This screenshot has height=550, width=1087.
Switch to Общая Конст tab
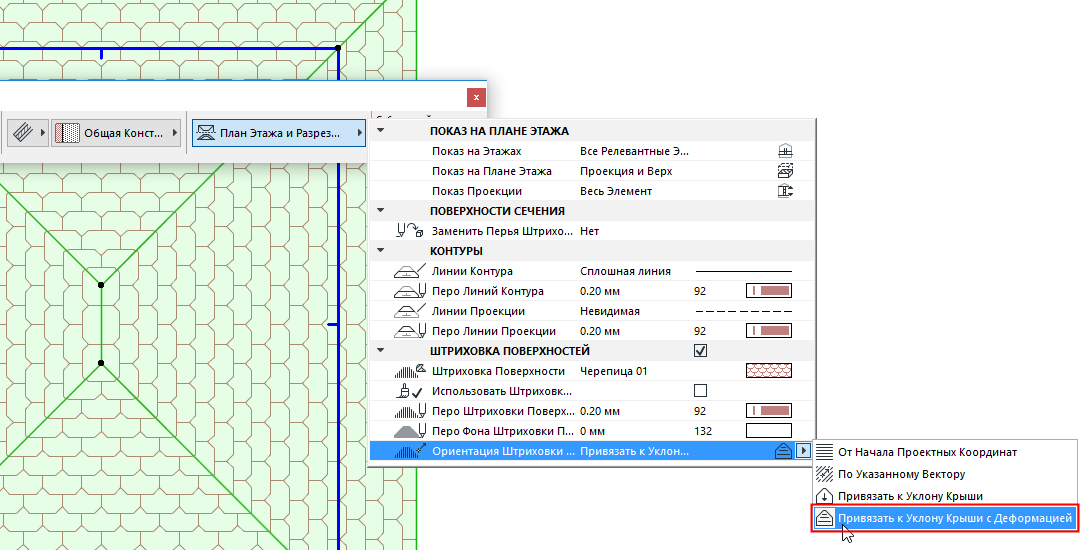click(x=117, y=132)
